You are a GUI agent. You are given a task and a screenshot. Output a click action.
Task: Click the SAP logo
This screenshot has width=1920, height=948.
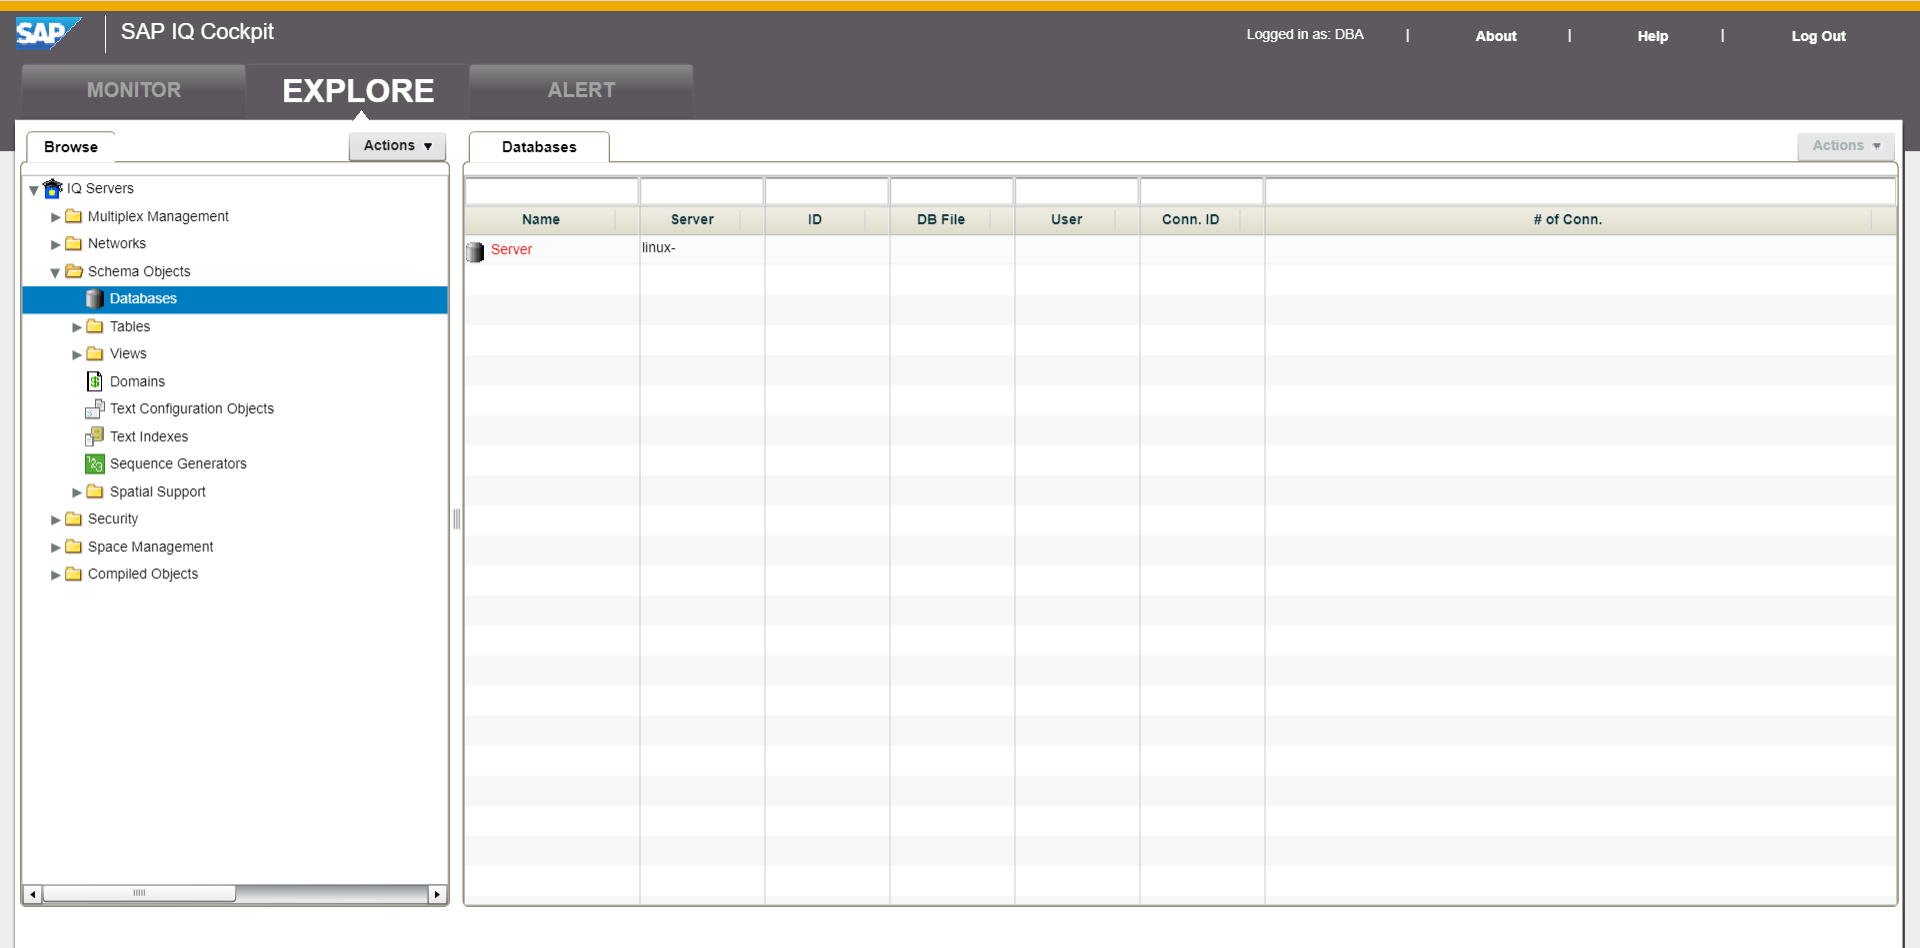point(48,33)
